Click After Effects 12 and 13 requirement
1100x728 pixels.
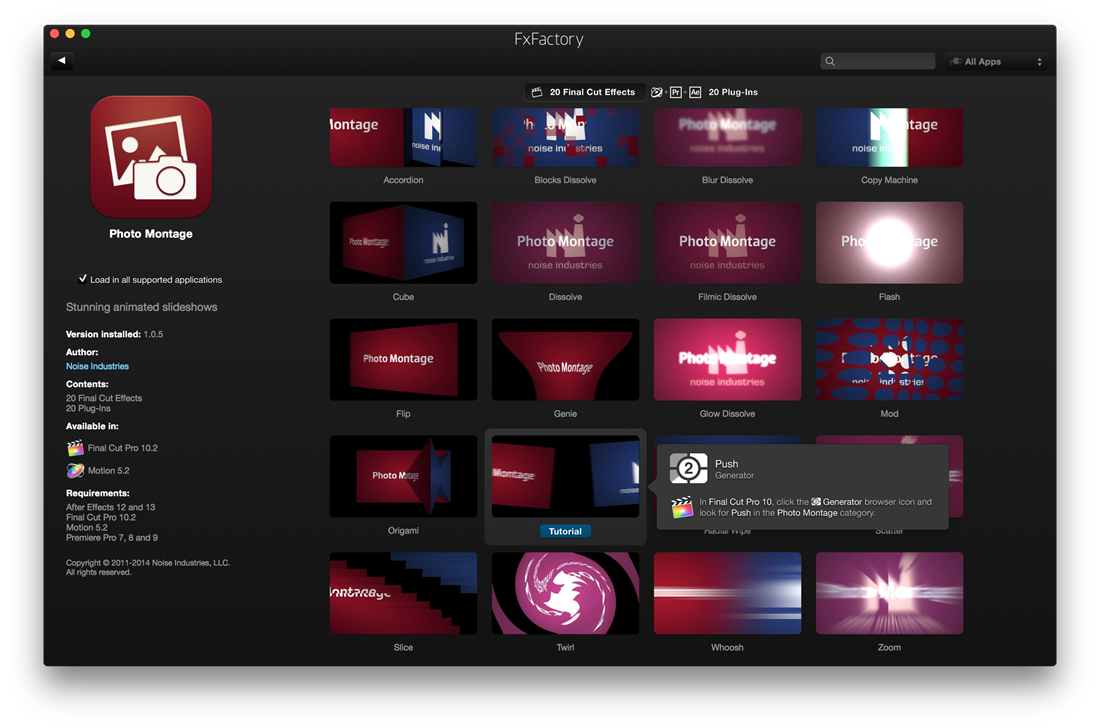coord(111,507)
